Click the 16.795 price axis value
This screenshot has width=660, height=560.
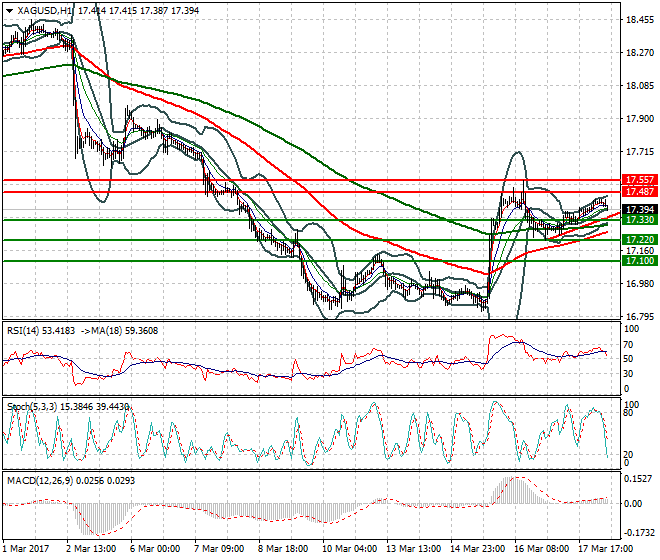point(640,317)
